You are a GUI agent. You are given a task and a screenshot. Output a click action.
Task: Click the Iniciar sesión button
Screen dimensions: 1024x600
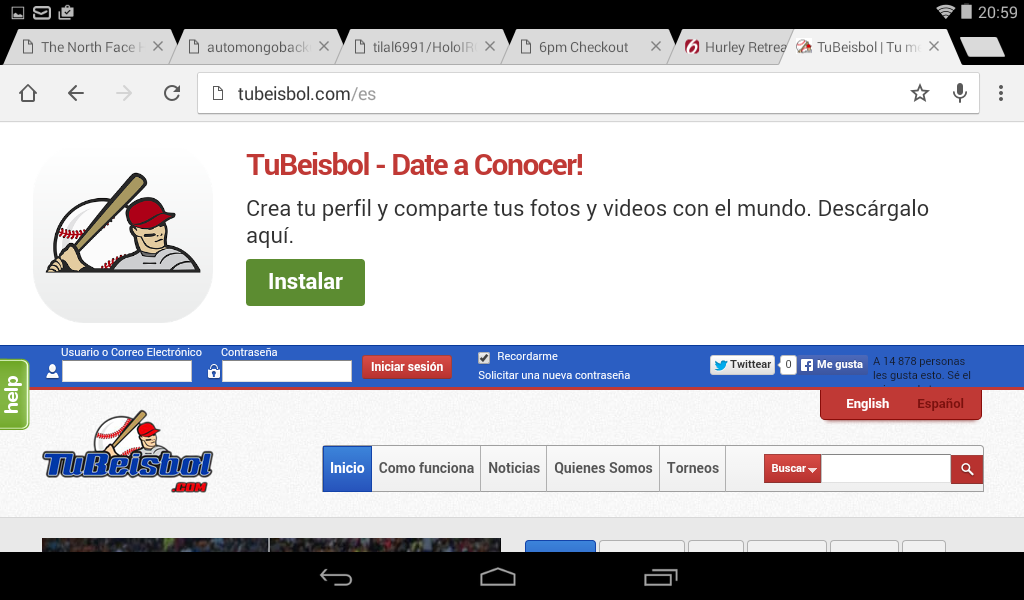click(407, 367)
